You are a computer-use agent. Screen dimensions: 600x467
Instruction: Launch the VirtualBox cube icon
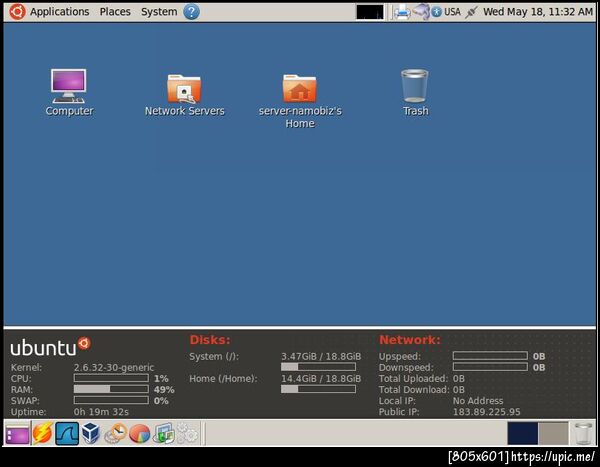click(x=91, y=433)
